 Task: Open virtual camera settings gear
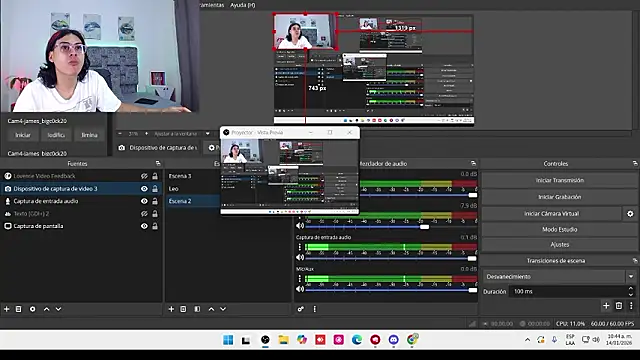pos(630,213)
